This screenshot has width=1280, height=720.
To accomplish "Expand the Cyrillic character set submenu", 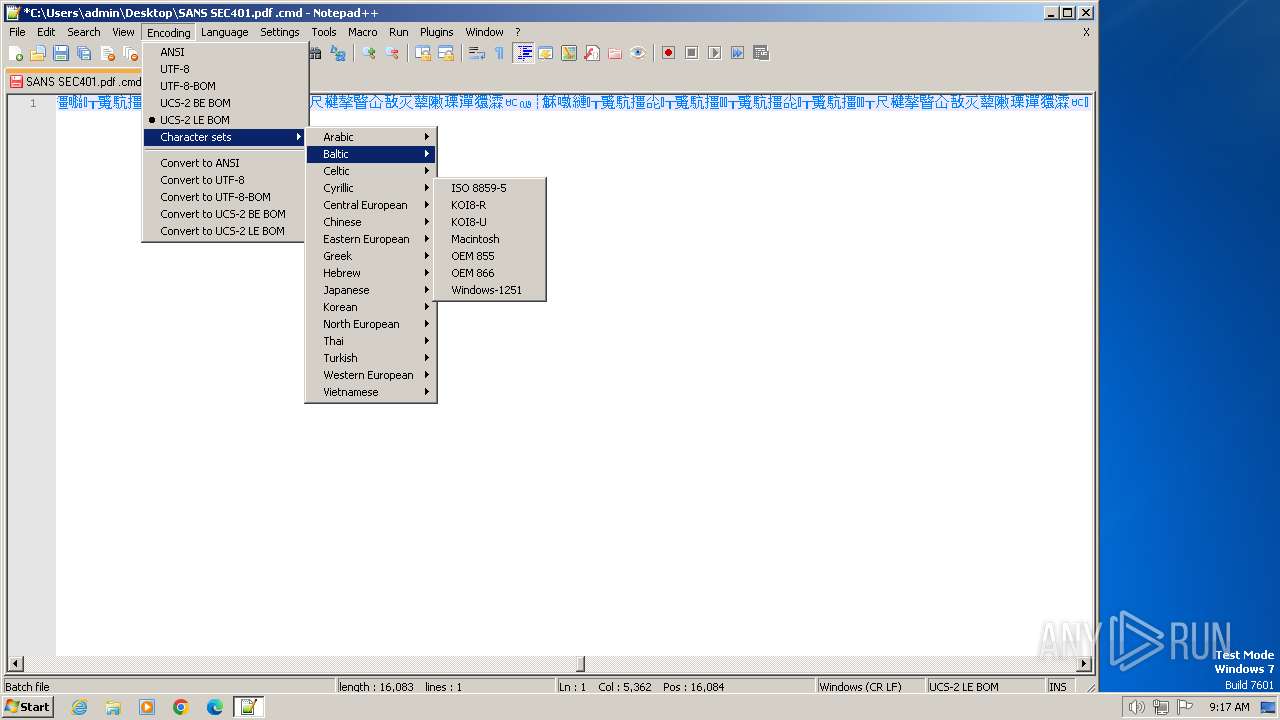I will coord(370,188).
